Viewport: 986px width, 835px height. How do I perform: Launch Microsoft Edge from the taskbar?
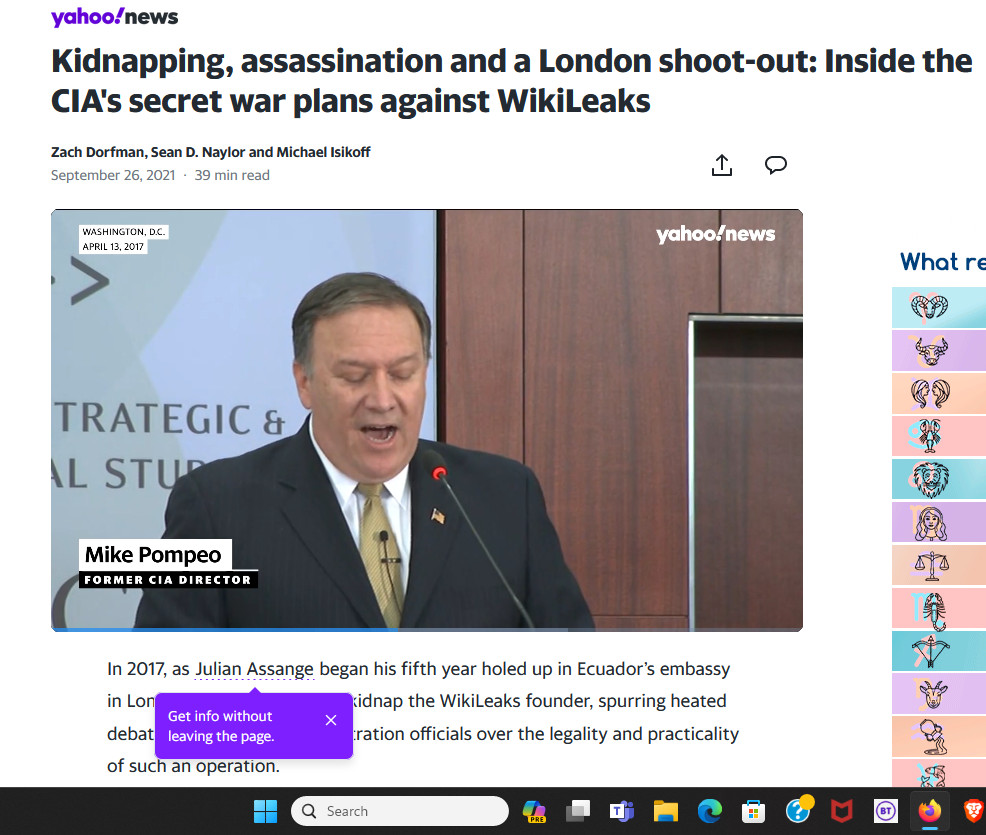coord(709,811)
